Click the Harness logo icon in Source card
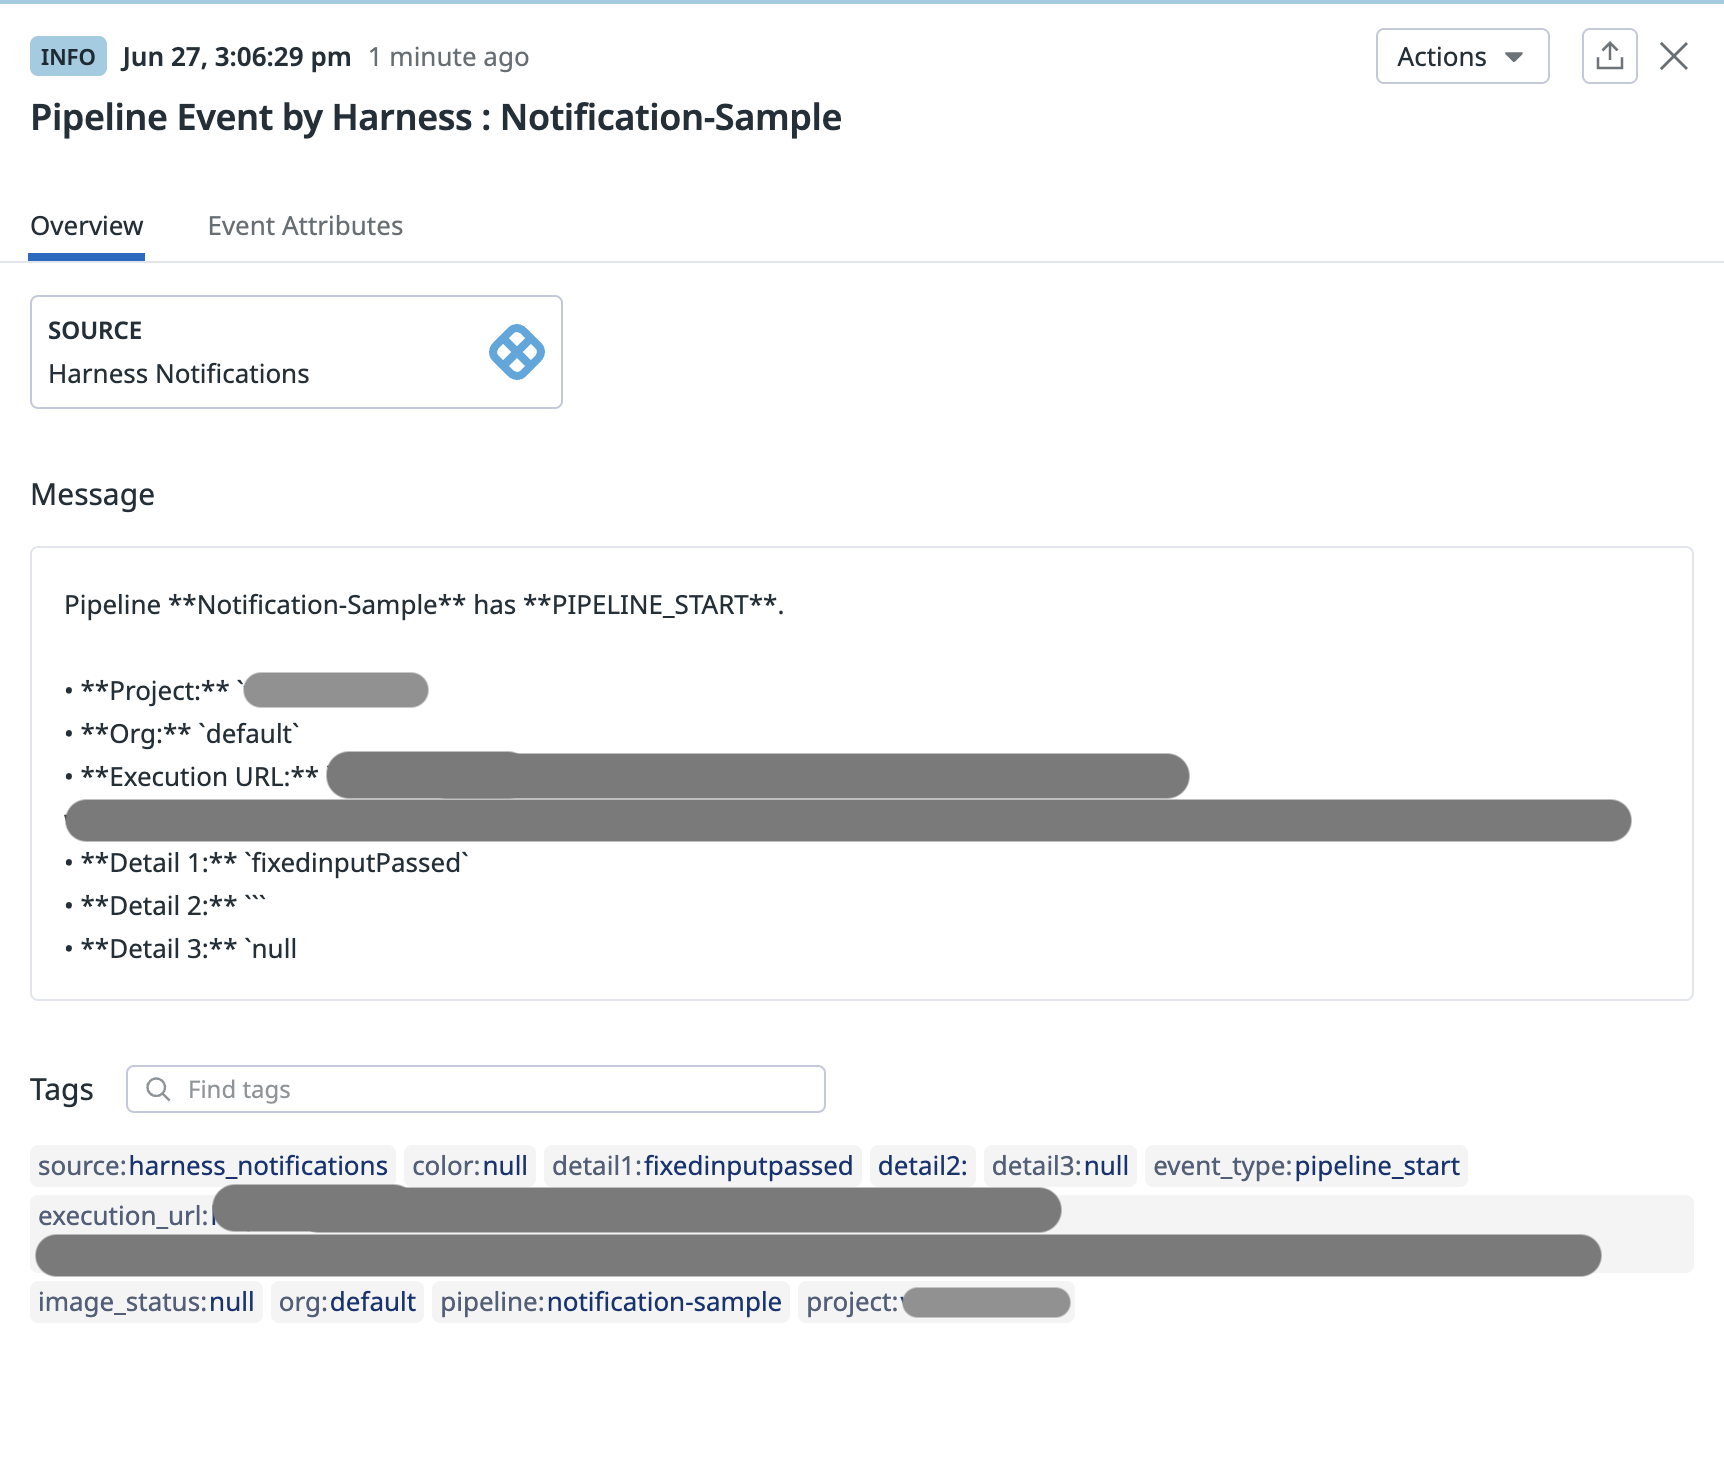 (x=516, y=352)
